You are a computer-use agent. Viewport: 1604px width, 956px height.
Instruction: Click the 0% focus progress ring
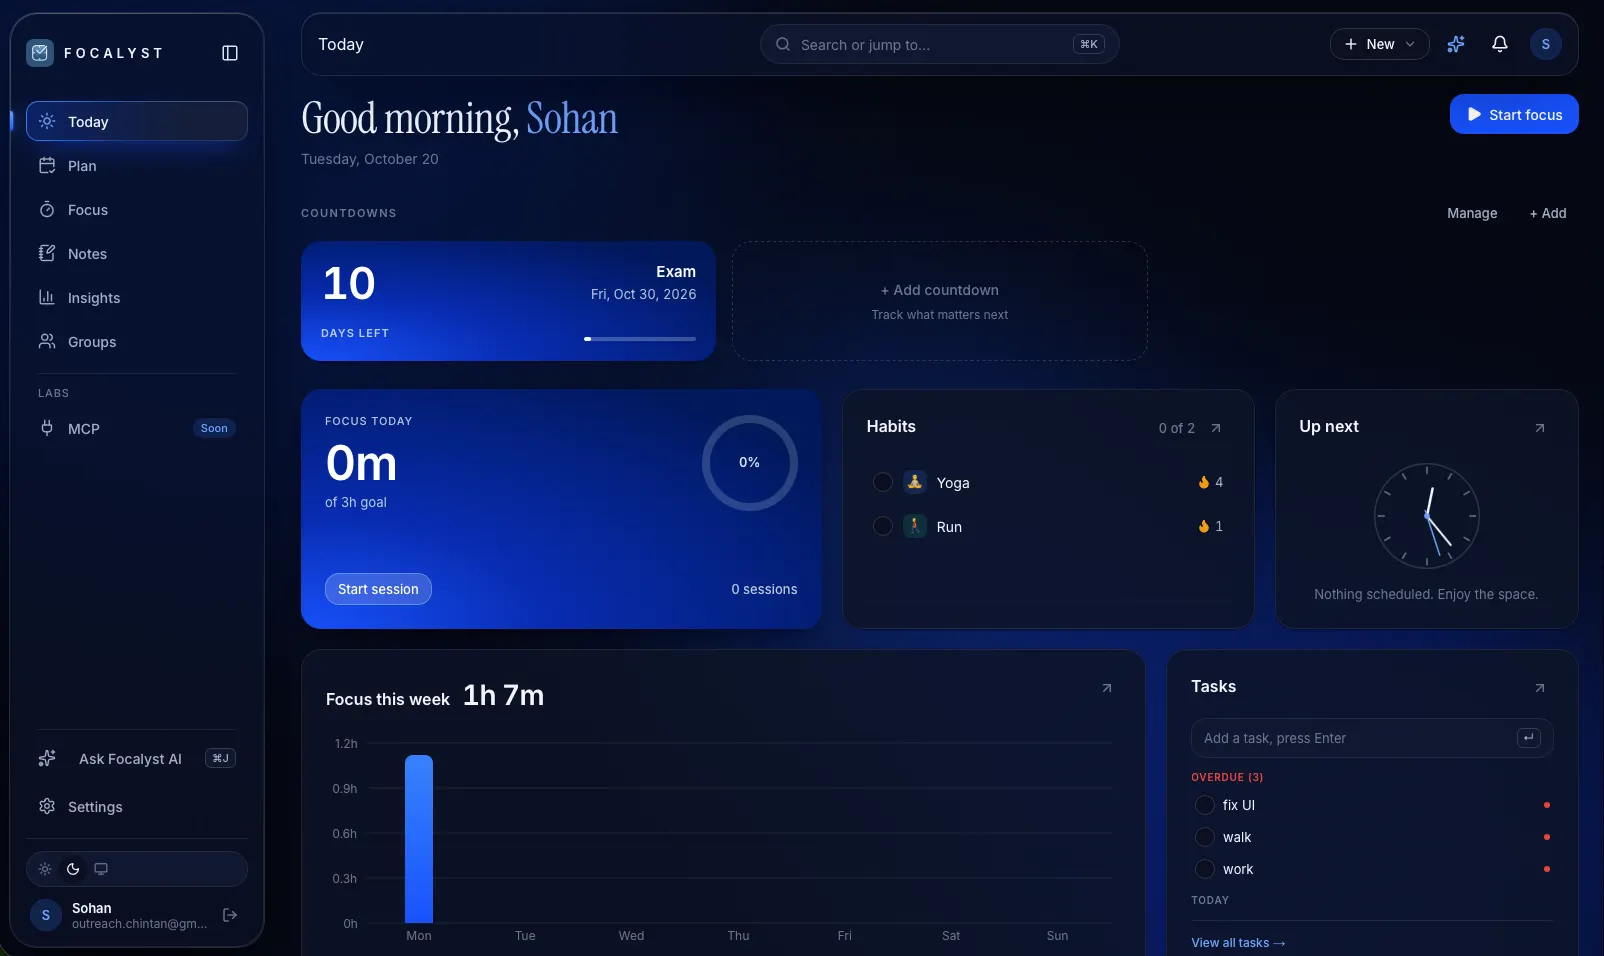(x=749, y=463)
